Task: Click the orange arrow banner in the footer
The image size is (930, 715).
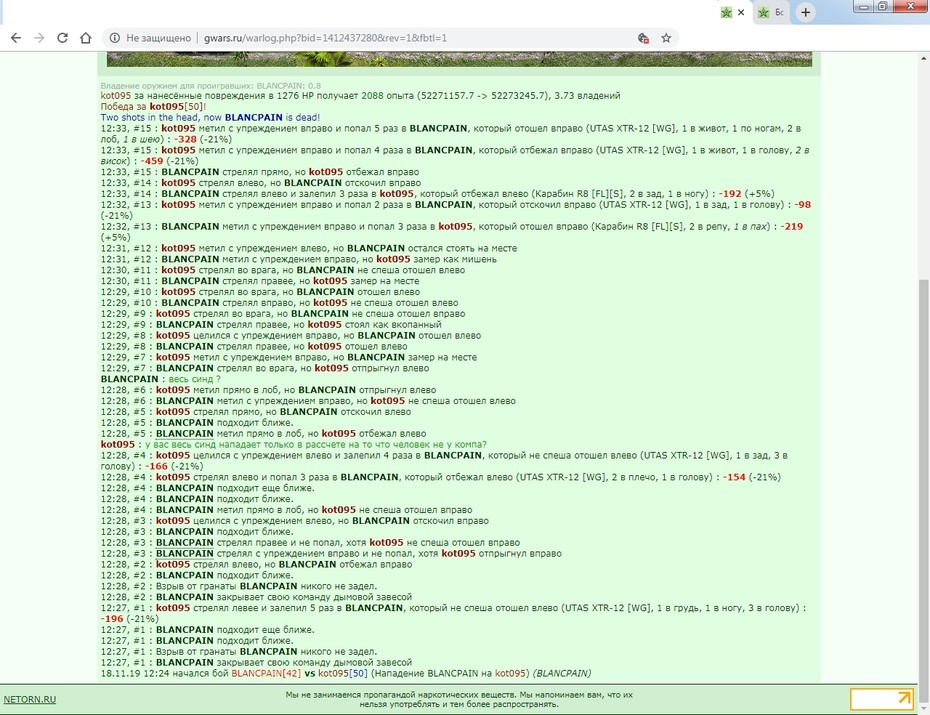Action: [x=881, y=700]
